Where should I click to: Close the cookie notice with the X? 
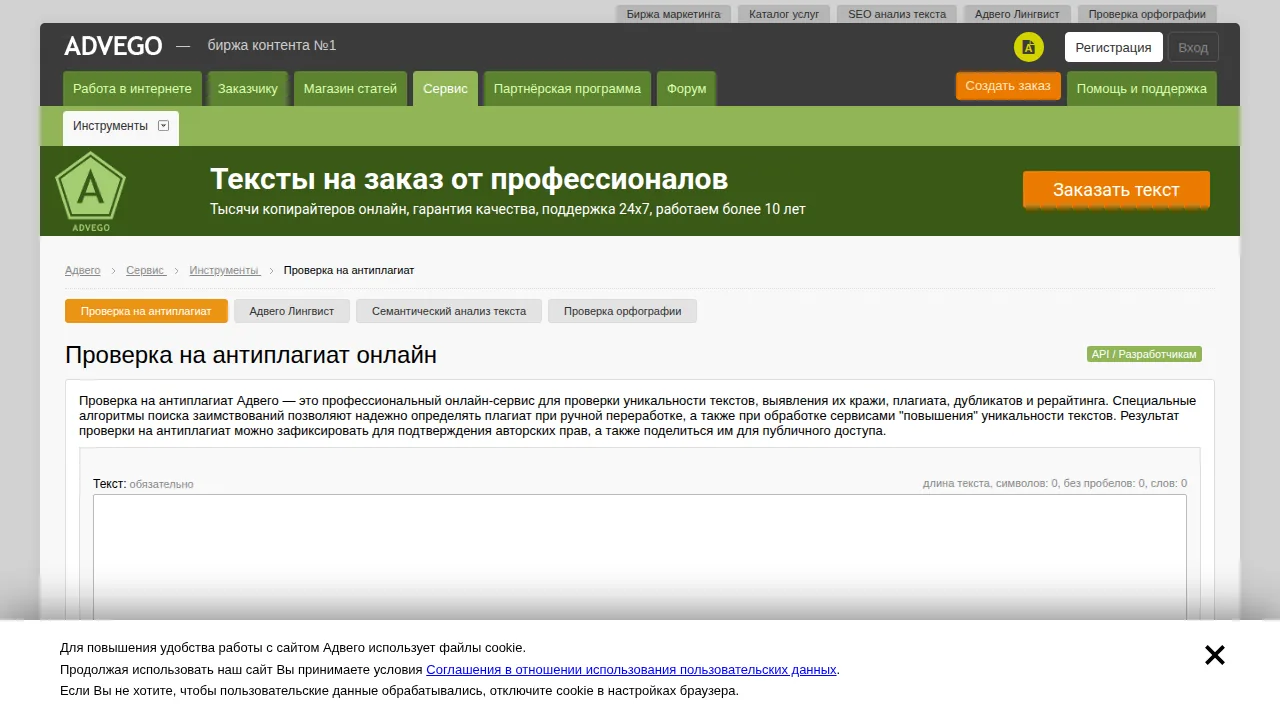point(1215,655)
